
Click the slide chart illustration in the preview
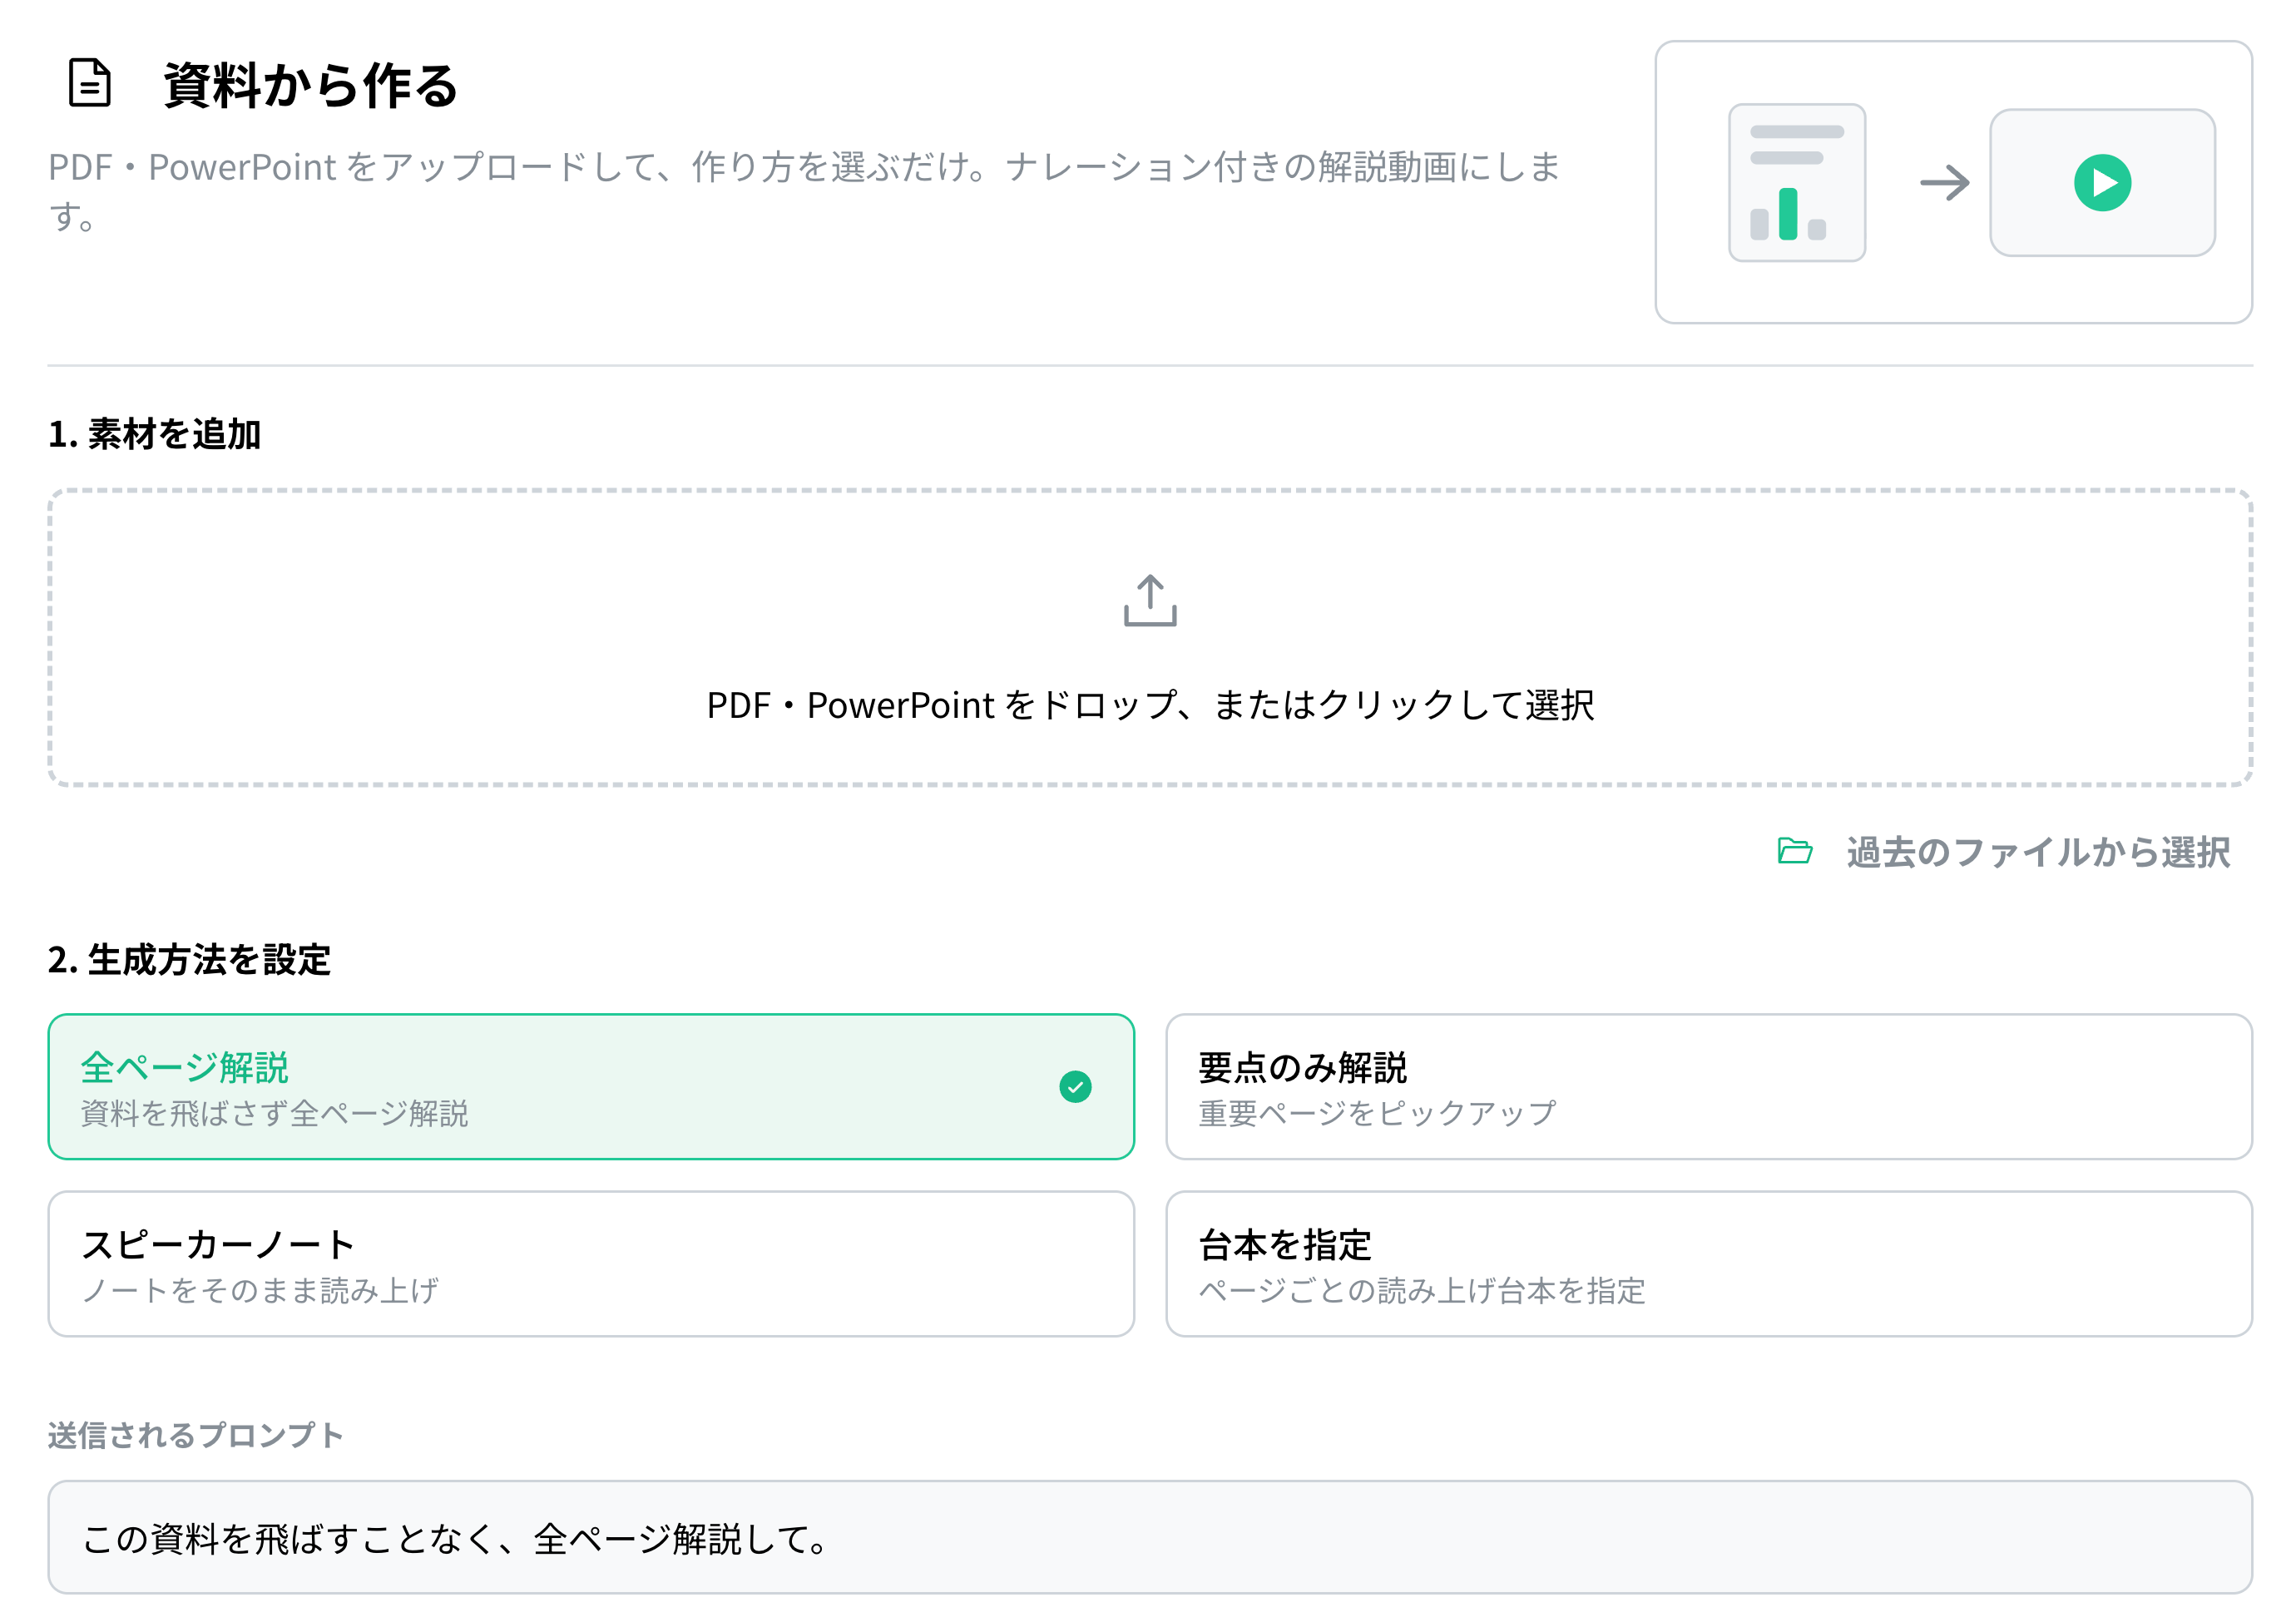pyautogui.click(x=1797, y=183)
